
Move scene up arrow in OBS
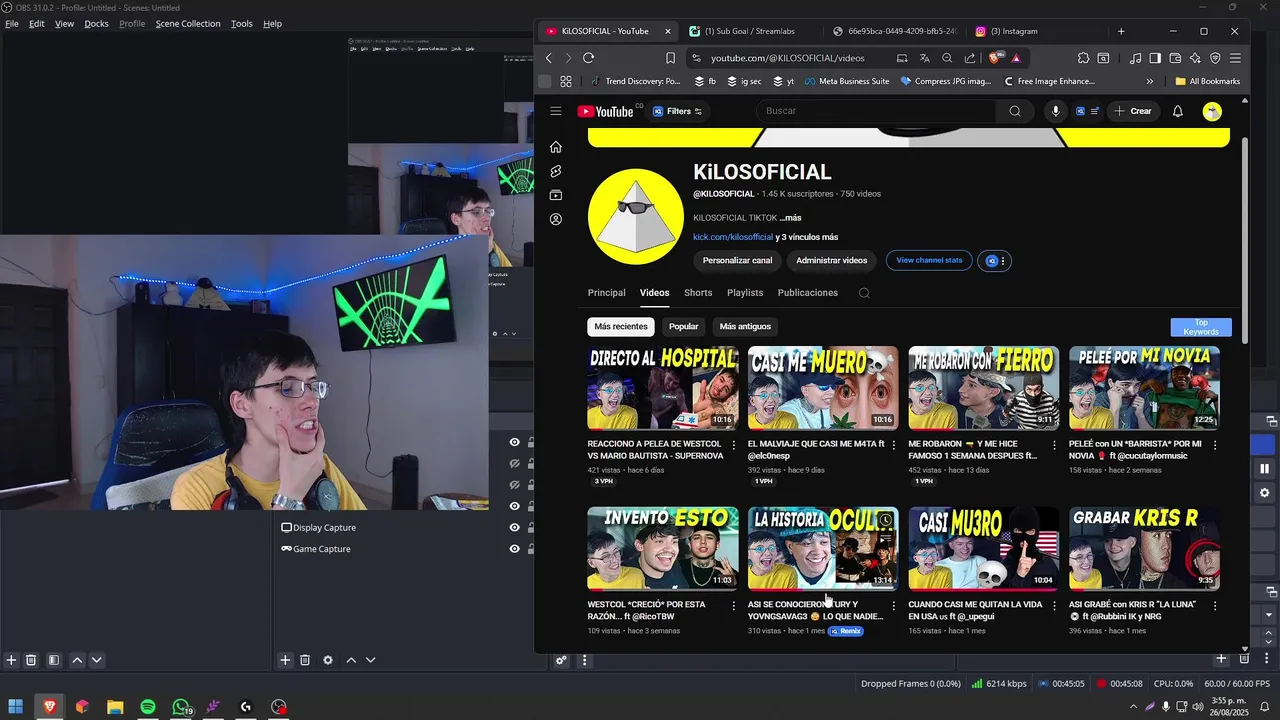77,660
